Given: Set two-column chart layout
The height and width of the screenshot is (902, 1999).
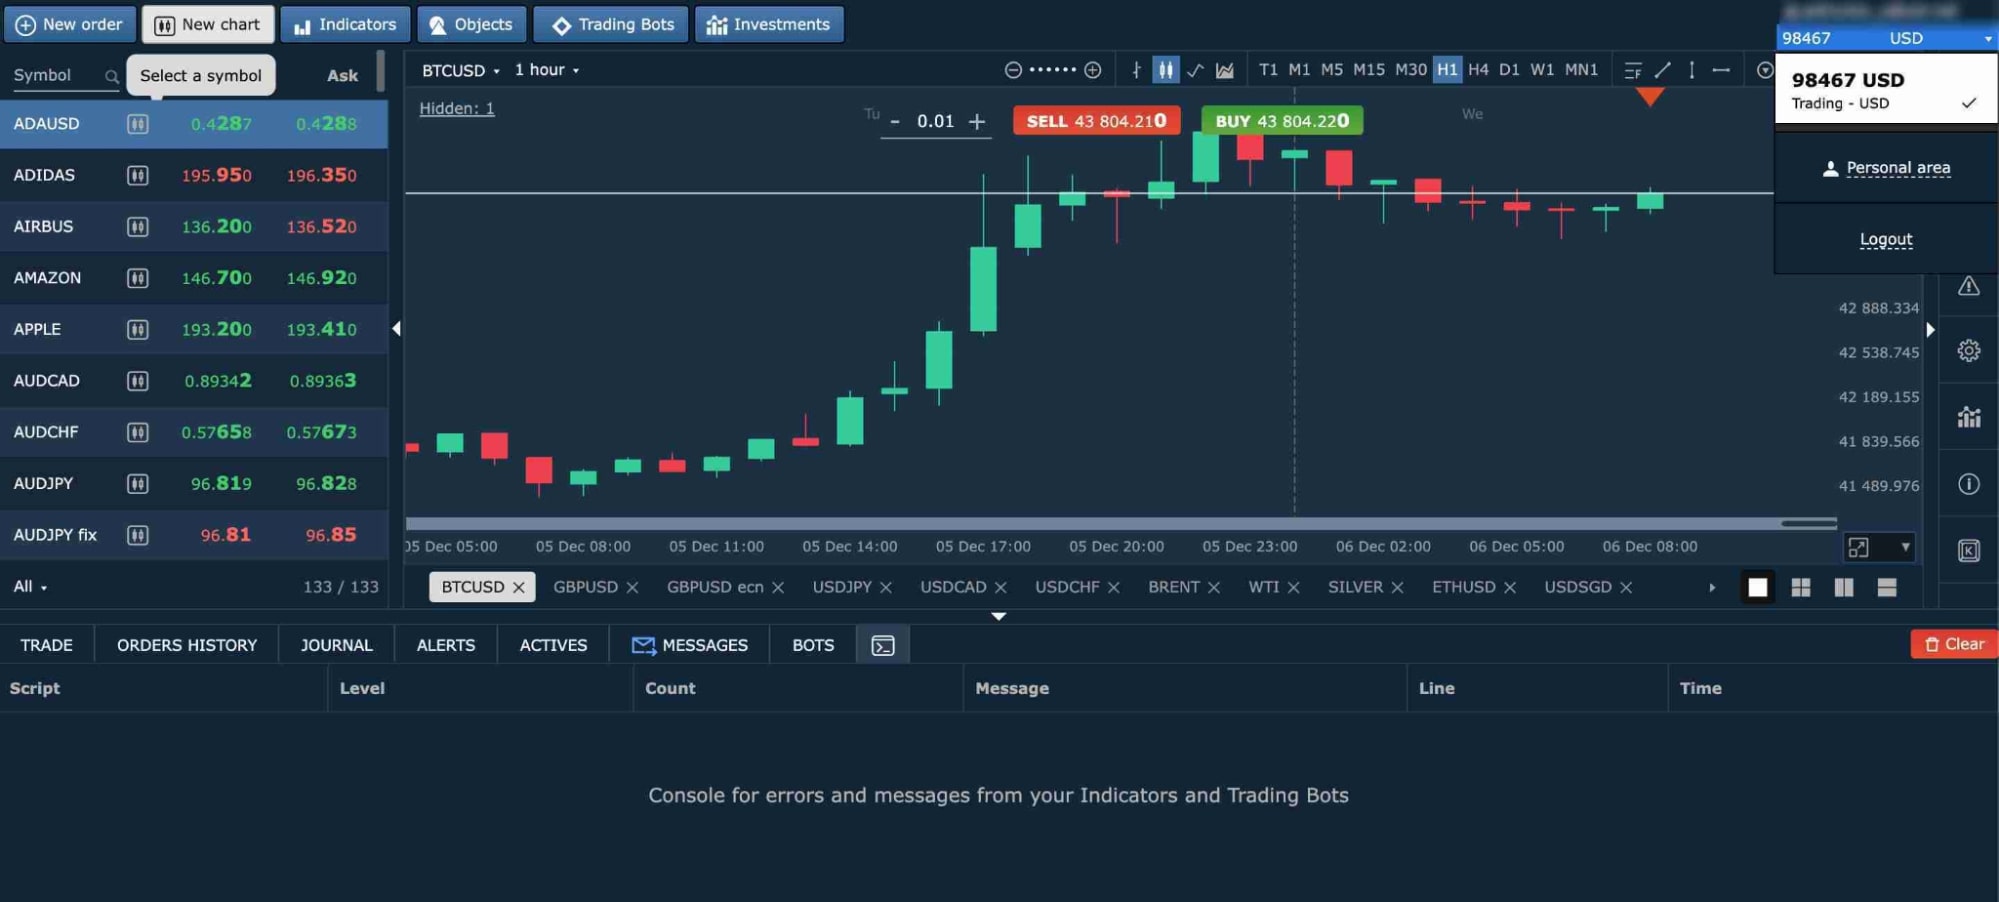Looking at the screenshot, I should (1843, 587).
